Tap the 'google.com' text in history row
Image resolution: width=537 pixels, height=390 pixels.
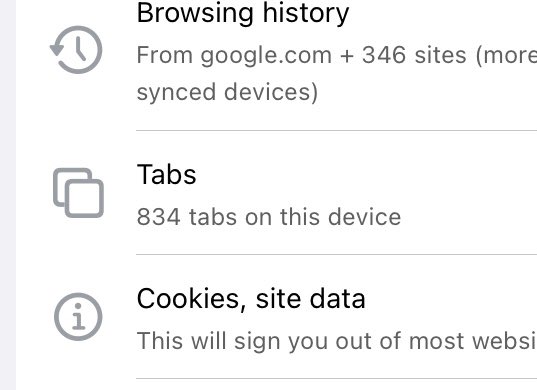[x=266, y=56]
